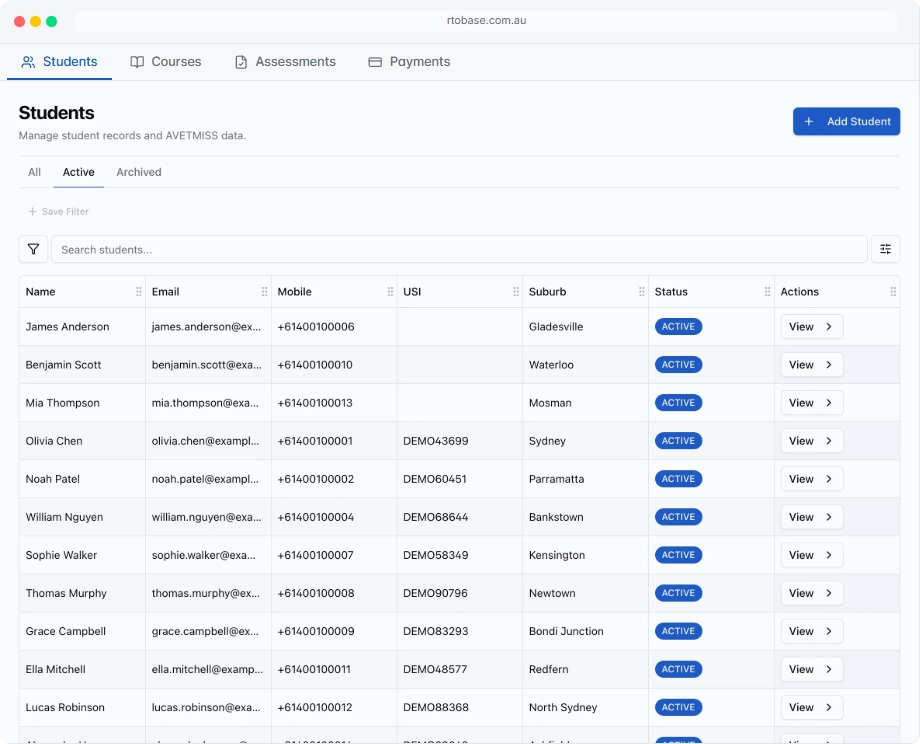The image size is (920, 744).
Task: Click email noah.patel@exampl...
Action: click(x=205, y=479)
